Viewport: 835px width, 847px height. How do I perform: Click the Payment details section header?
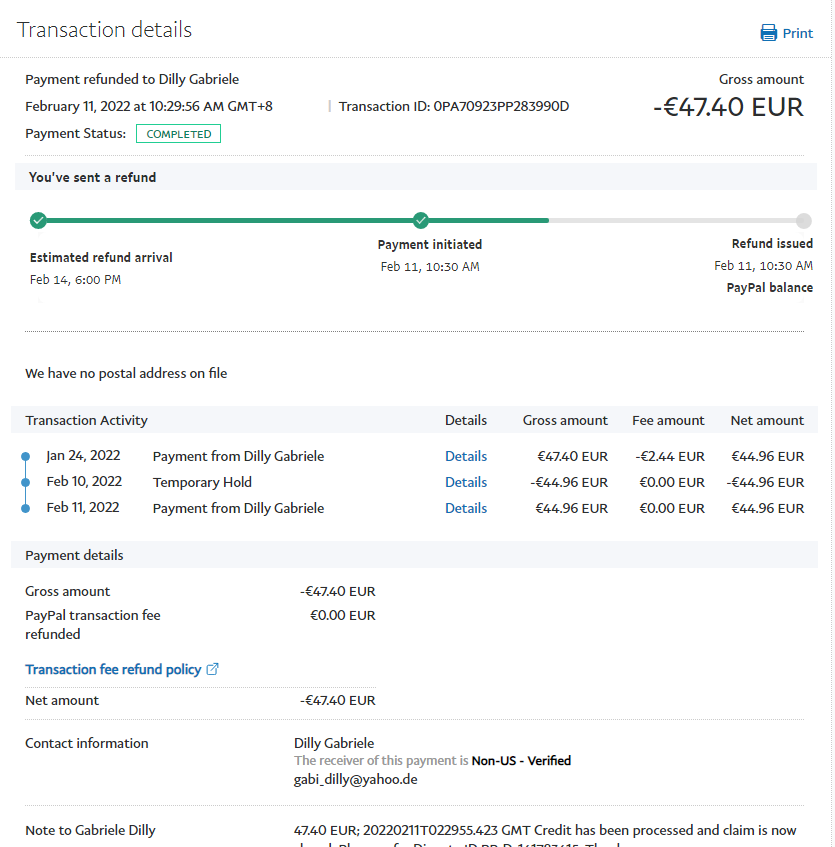click(x=74, y=555)
